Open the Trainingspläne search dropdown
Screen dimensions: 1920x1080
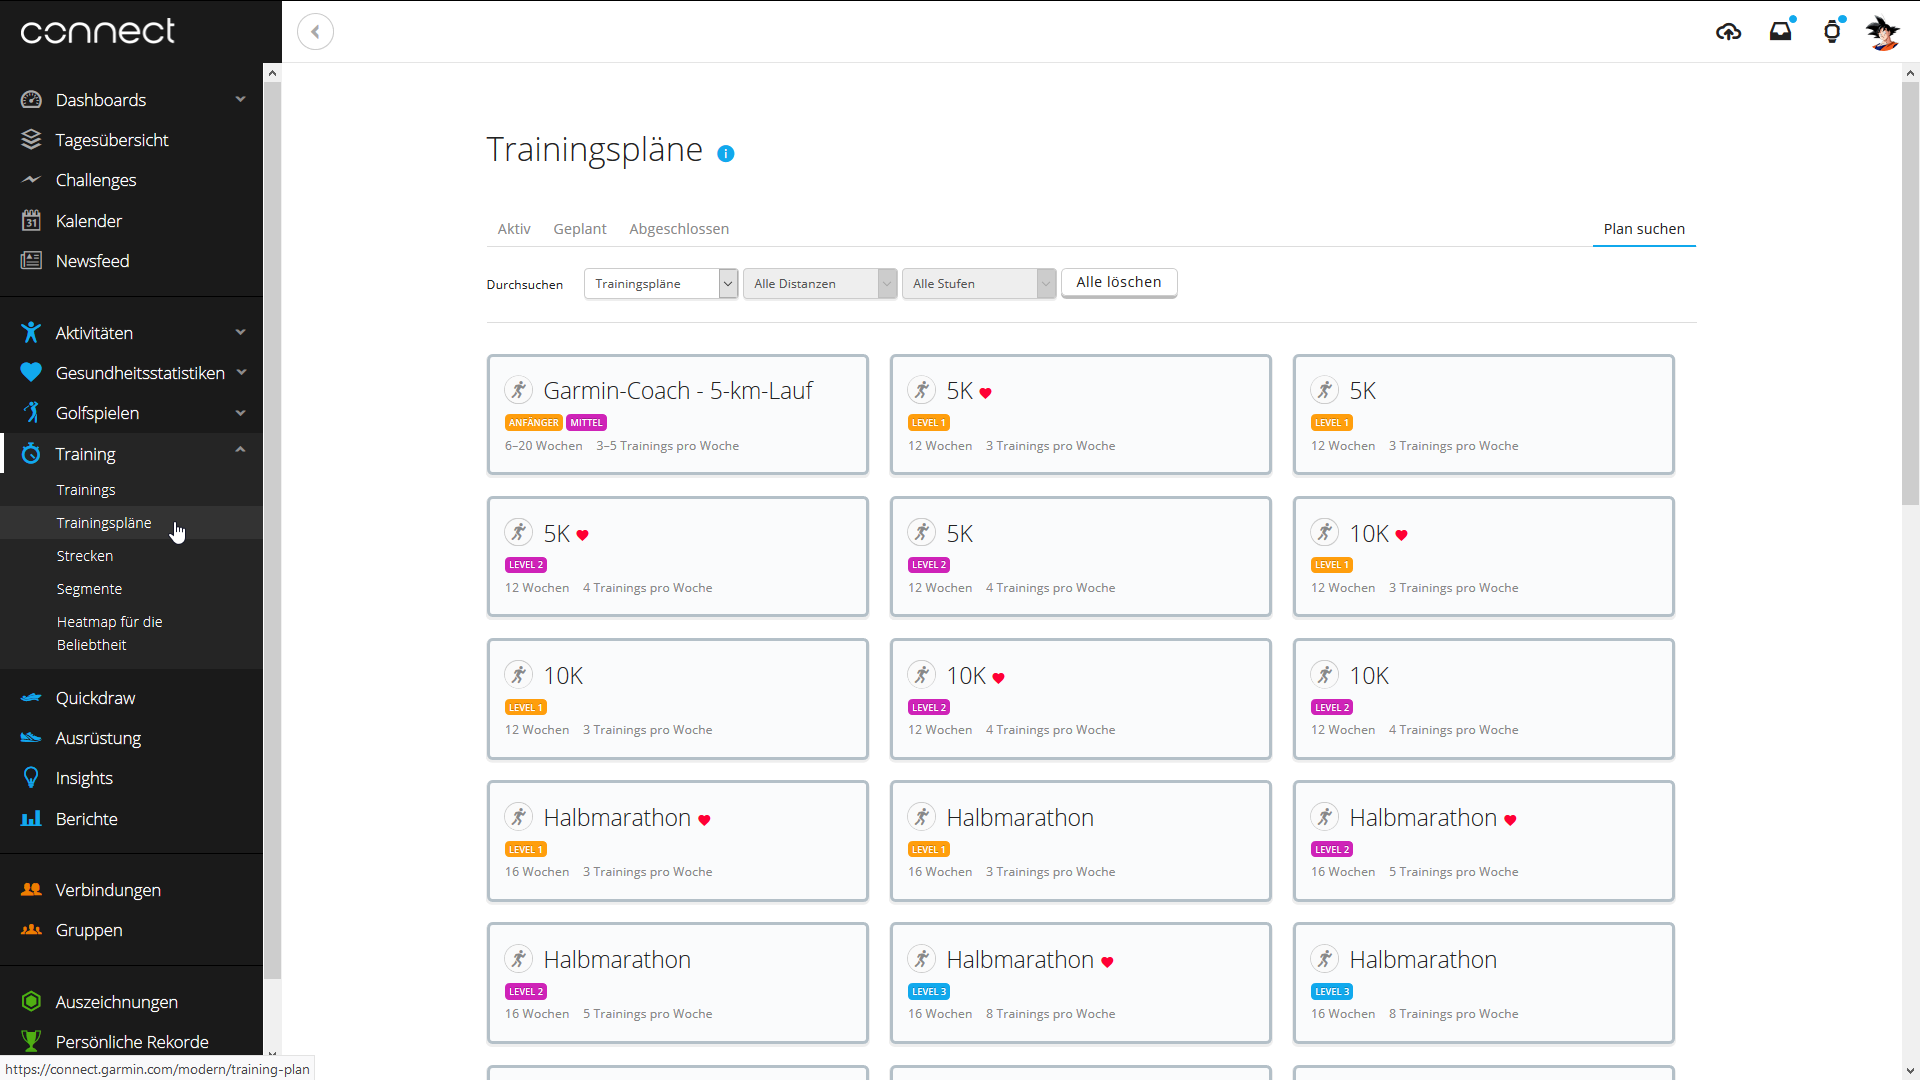[661, 284]
